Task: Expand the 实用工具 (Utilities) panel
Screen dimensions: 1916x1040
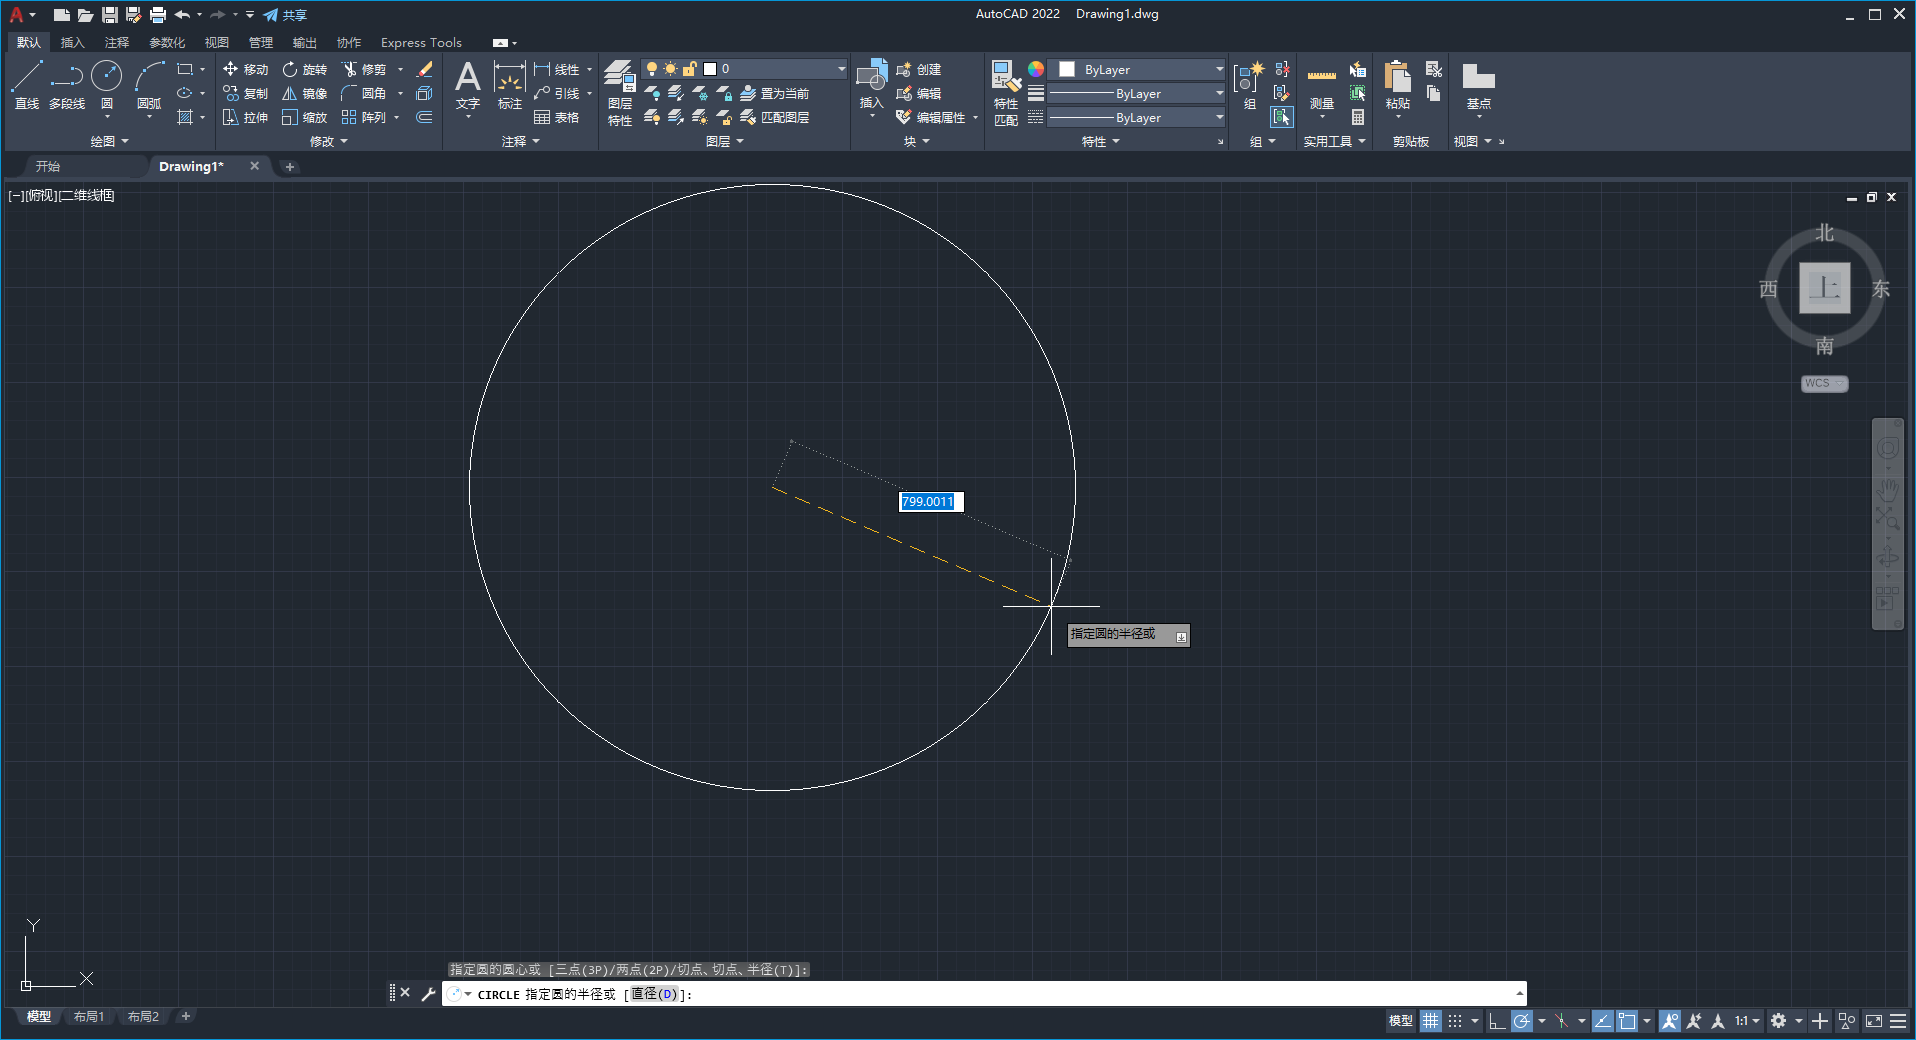Action: [1335, 142]
